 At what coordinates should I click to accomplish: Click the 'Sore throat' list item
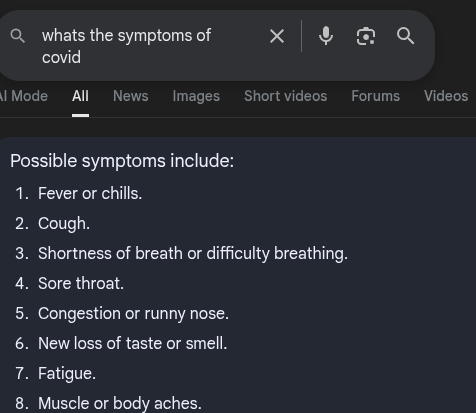[x=81, y=283]
